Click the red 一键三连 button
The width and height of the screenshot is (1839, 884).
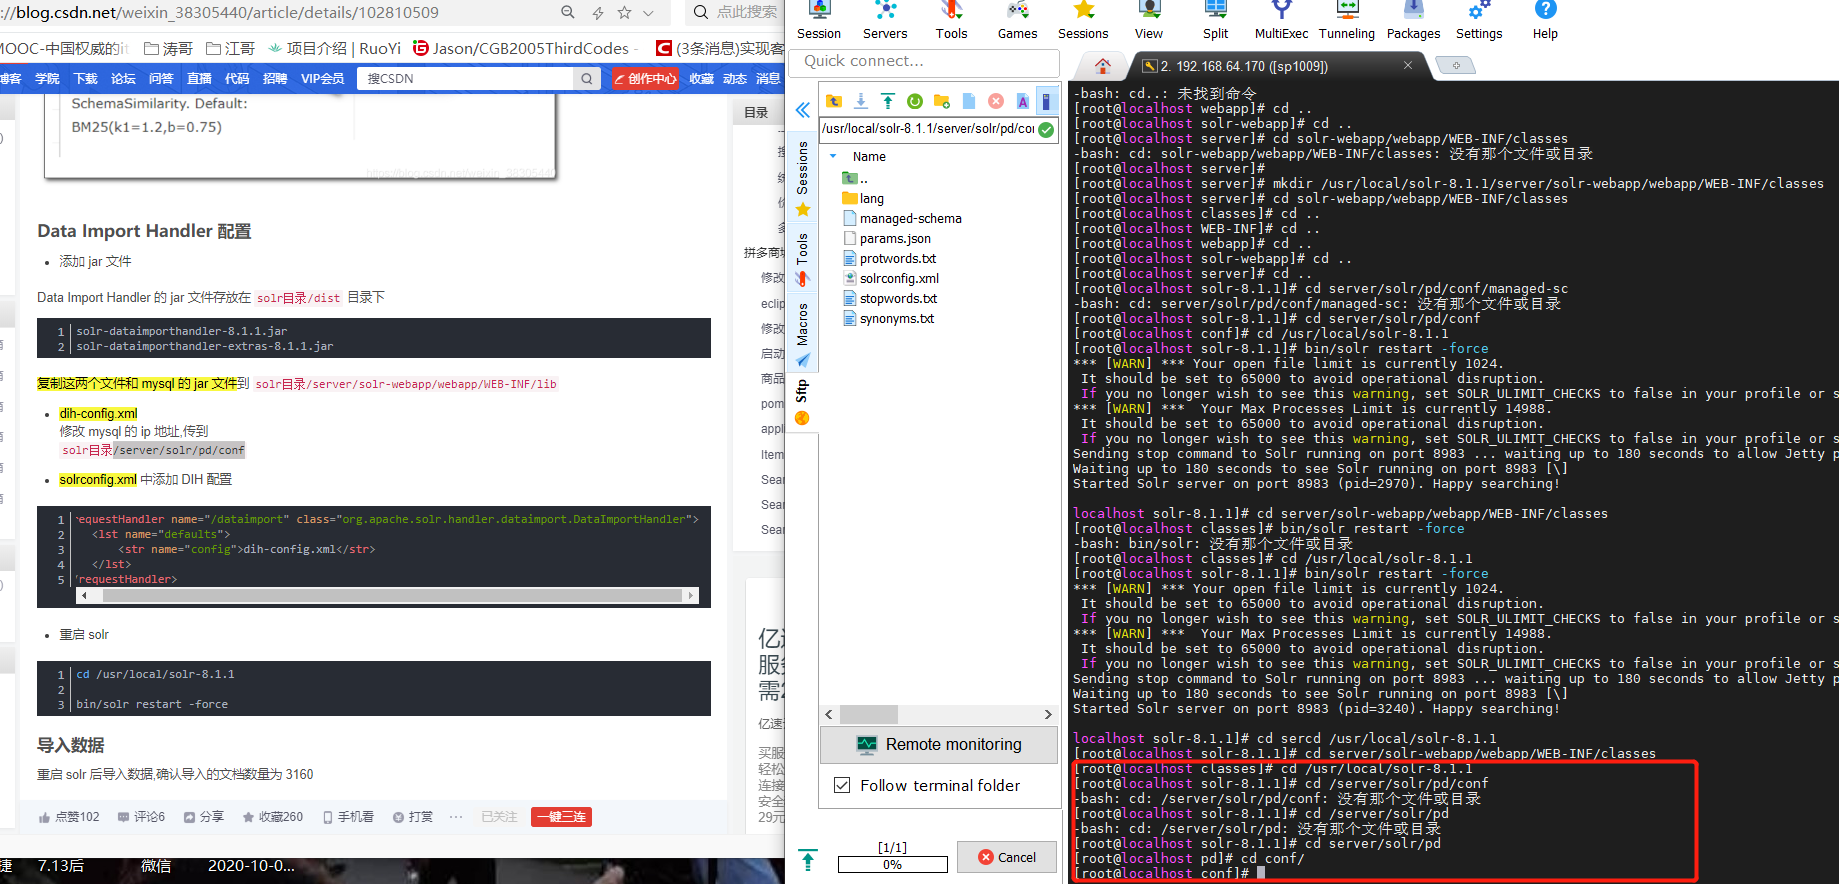(561, 817)
